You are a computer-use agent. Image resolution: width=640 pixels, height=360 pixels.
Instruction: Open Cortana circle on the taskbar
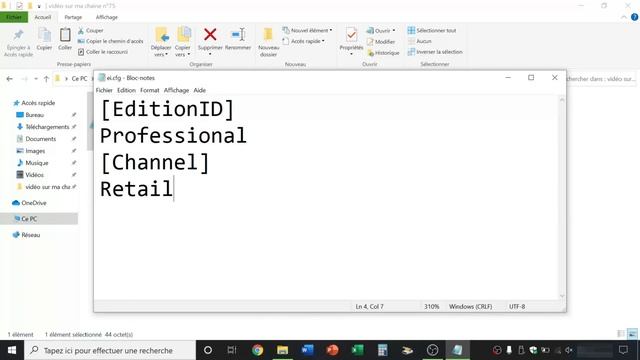[x=208, y=350]
